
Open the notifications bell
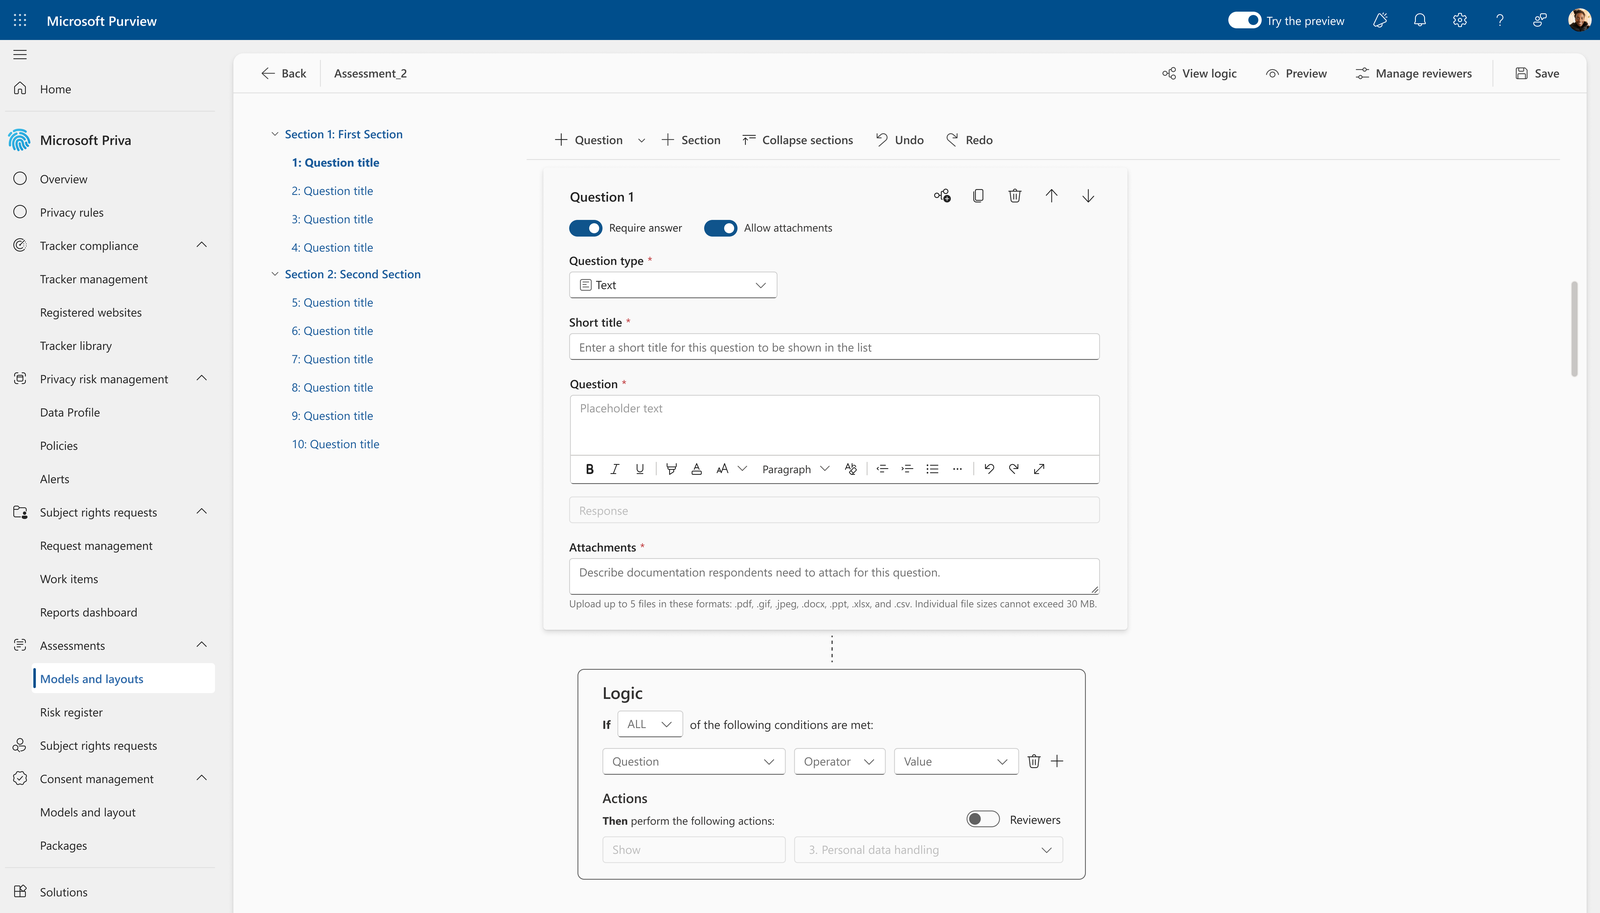coord(1420,20)
